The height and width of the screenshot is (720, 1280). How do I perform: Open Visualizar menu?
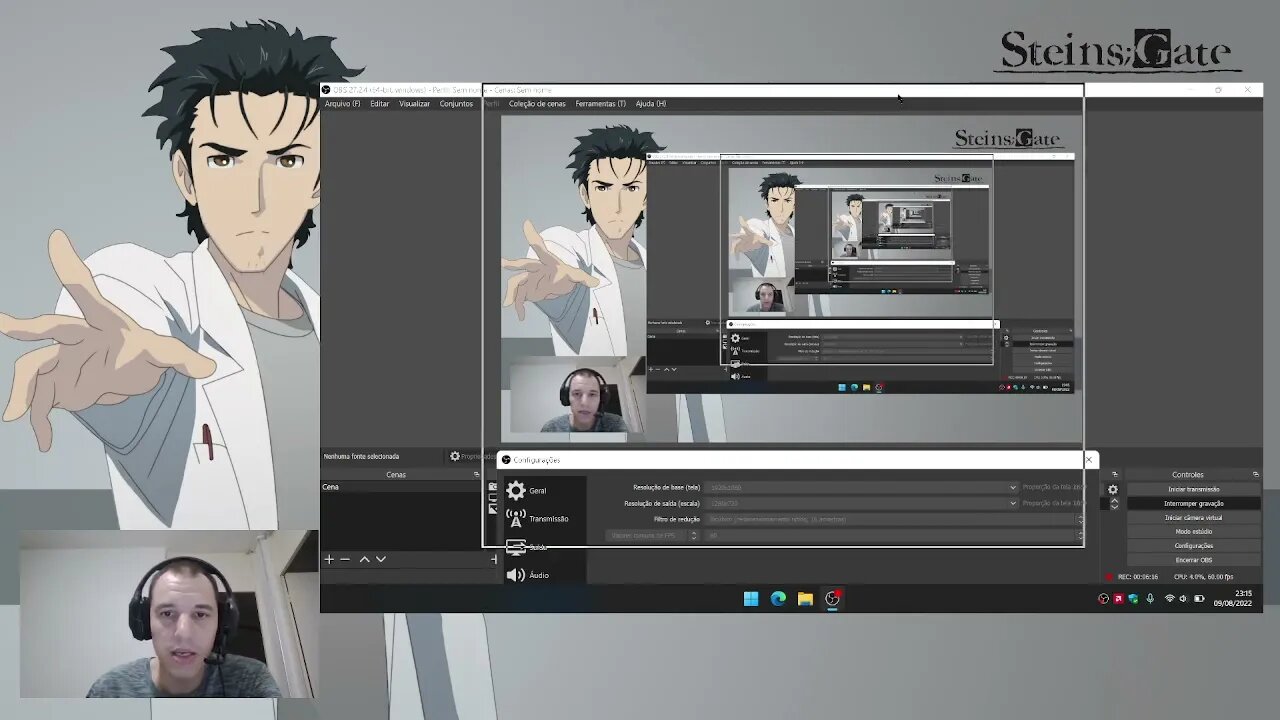[414, 104]
